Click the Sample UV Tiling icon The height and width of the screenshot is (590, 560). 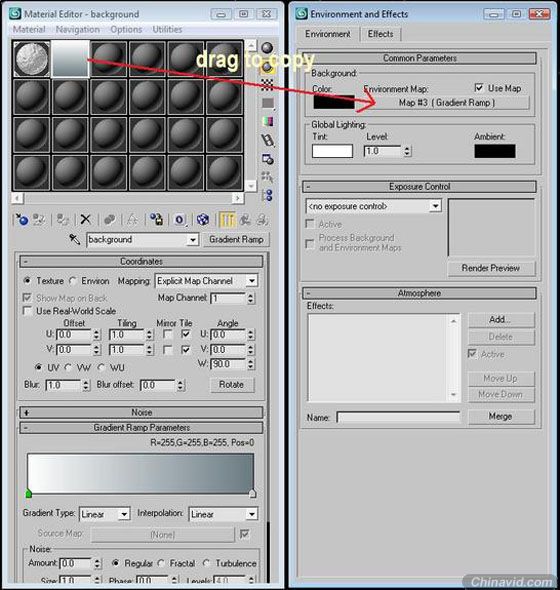268,103
